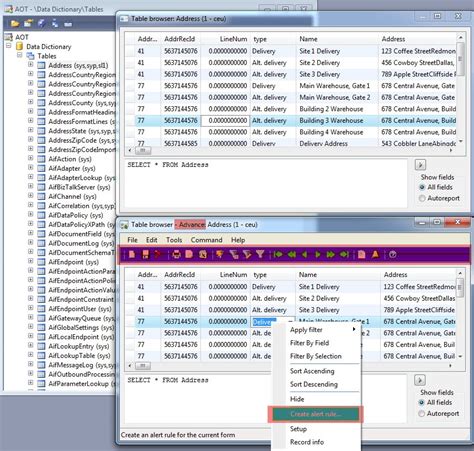The image size is (474, 451).
Task: Click the red Delete record toolbar icon
Action: coord(158,255)
